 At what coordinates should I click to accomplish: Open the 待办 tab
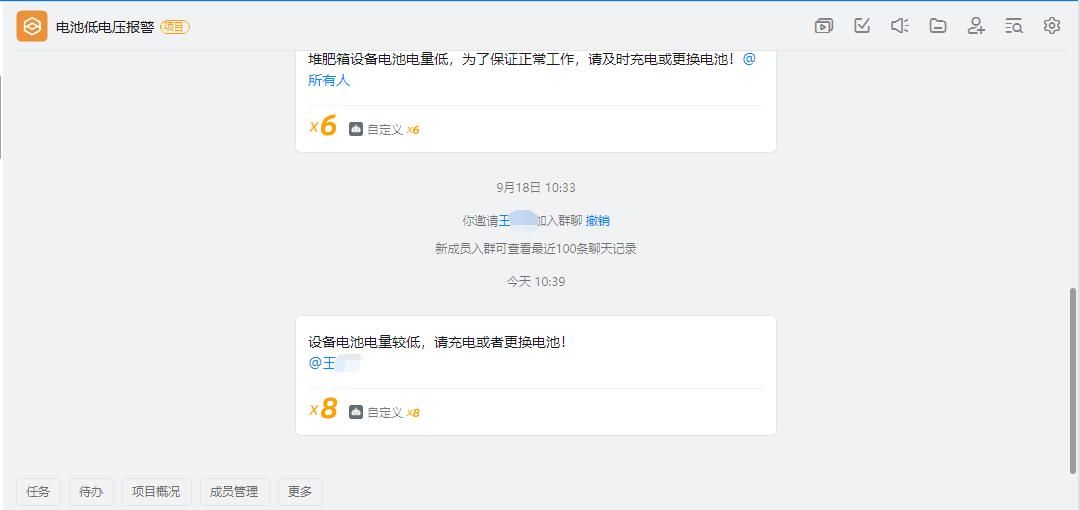click(x=91, y=492)
